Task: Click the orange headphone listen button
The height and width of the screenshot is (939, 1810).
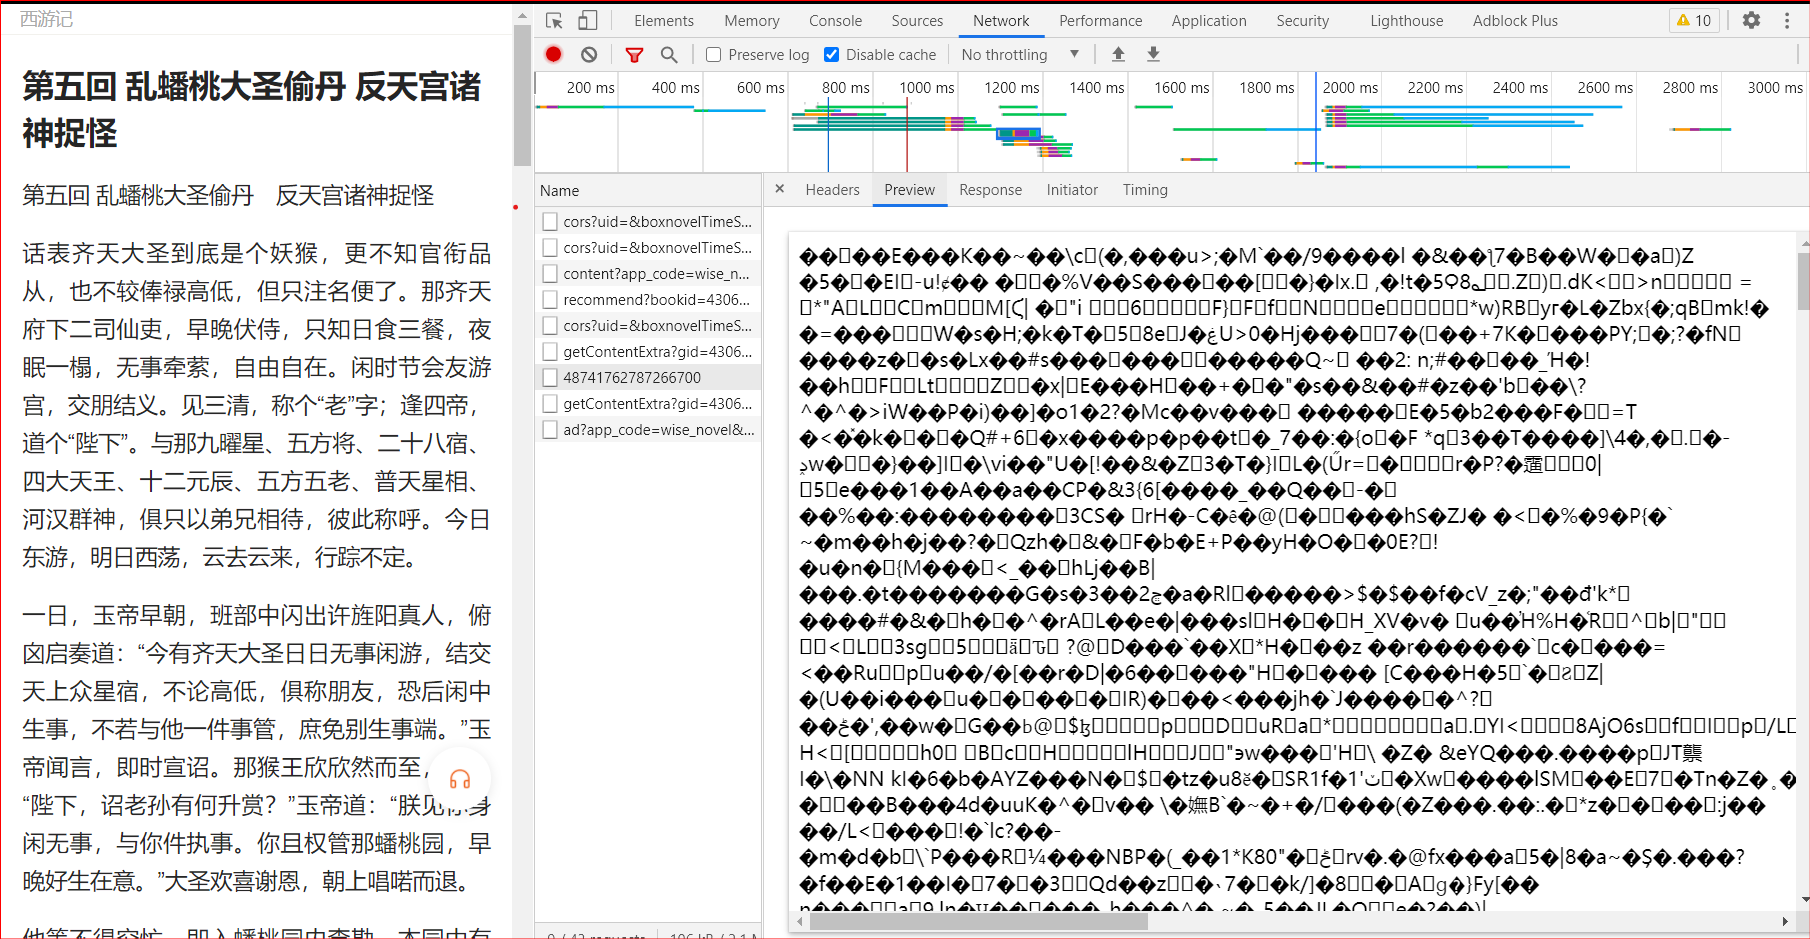Action: 460,779
